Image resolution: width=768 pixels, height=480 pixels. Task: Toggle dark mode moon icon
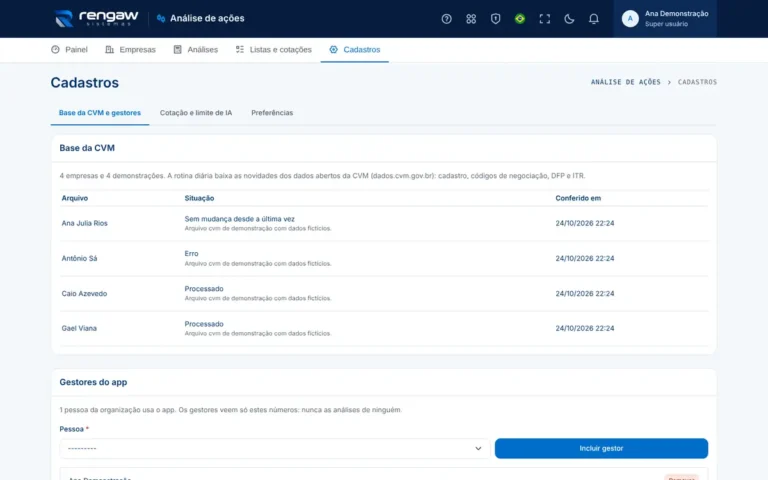[569, 19]
